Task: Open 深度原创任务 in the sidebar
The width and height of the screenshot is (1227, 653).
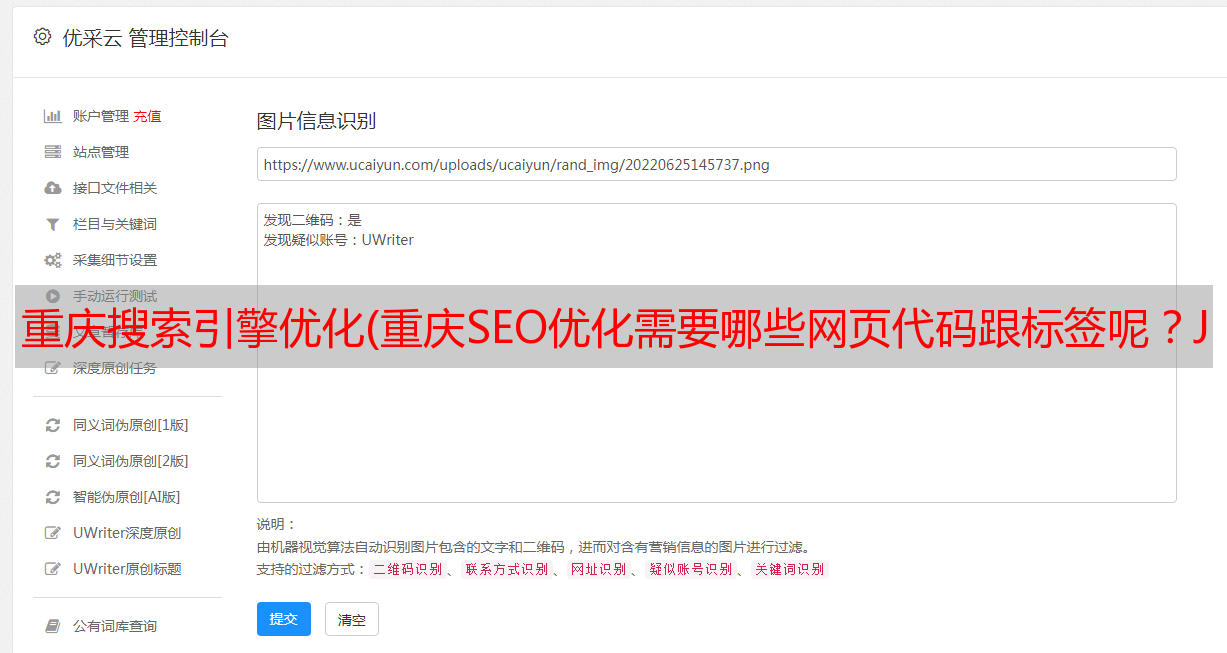Action: coord(114,368)
